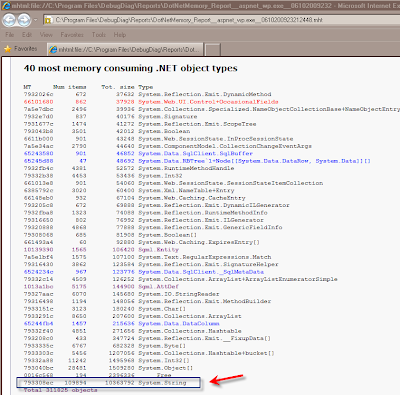This screenshot has width=400, height=395.
Task: Click the Favorites star icon
Action: click(7, 49)
